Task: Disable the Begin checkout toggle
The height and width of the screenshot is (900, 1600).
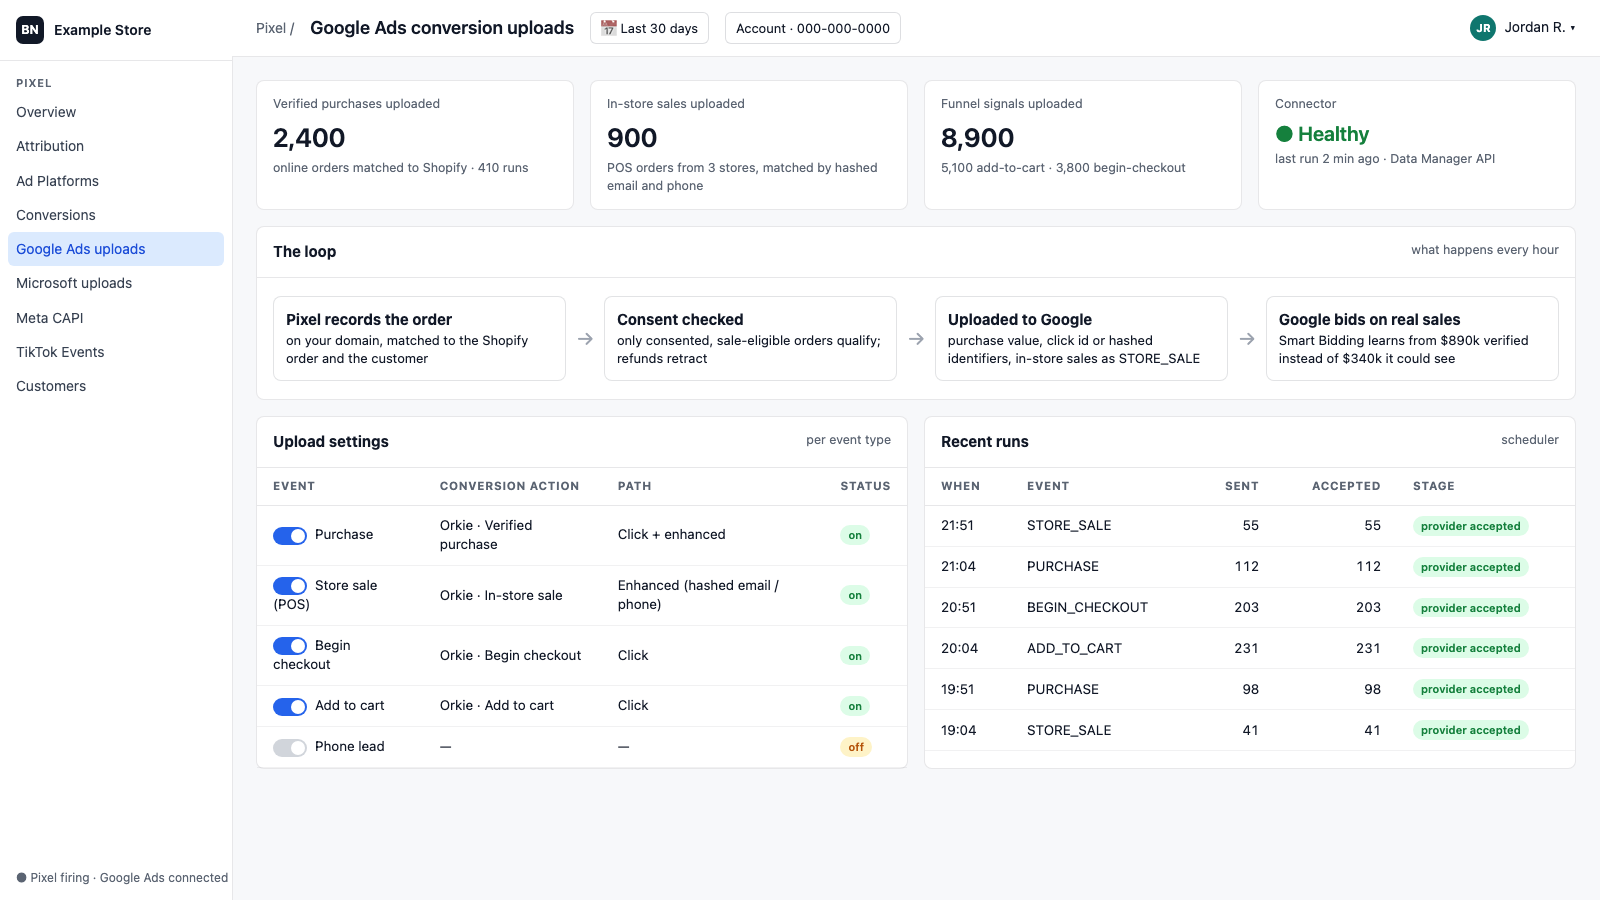Action: (x=290, y=646)
